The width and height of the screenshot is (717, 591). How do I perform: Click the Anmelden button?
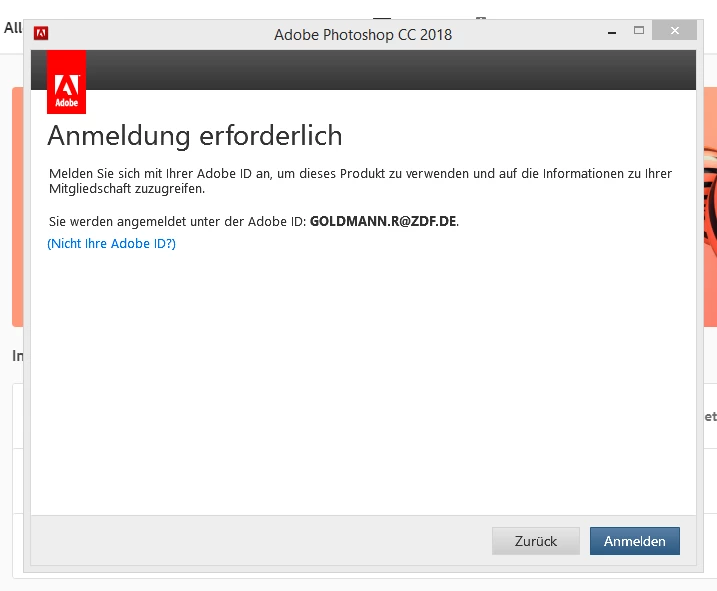(634, 541)
